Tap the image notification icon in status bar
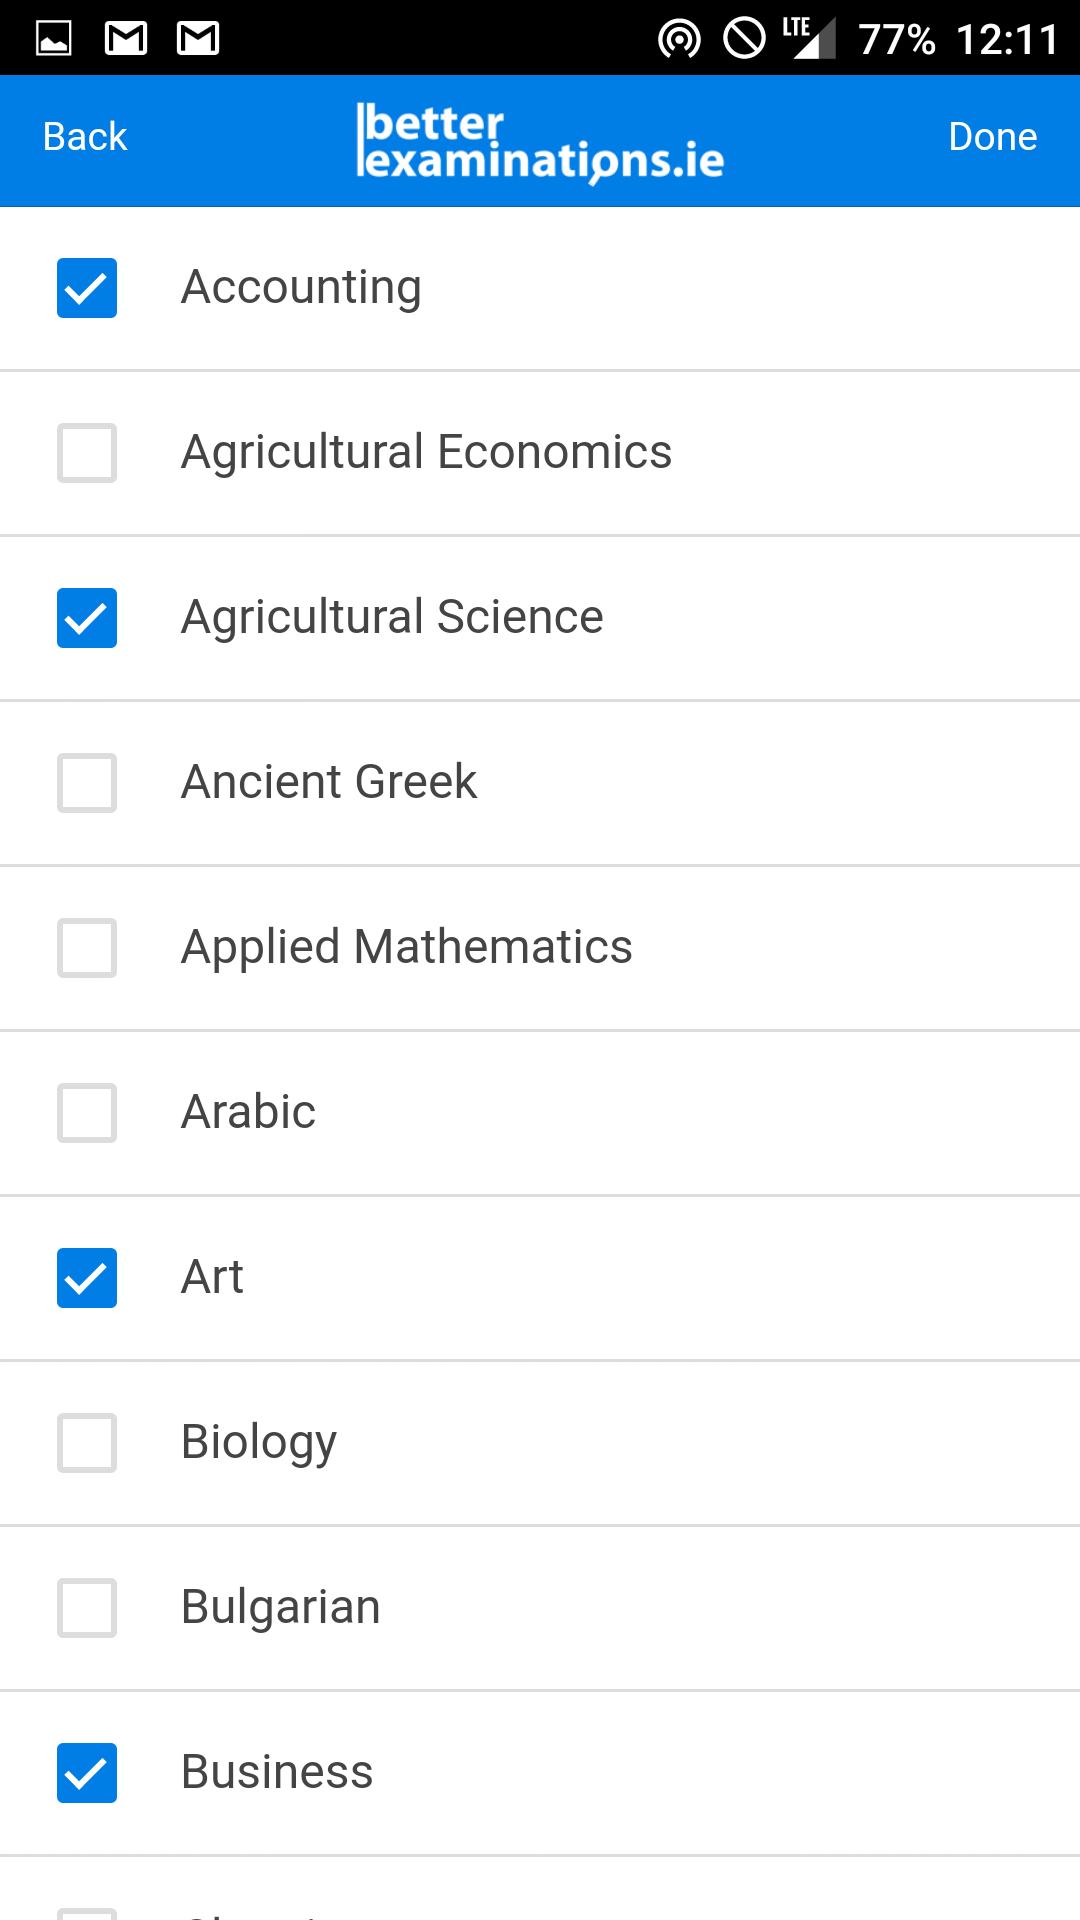 click(54, 39)
